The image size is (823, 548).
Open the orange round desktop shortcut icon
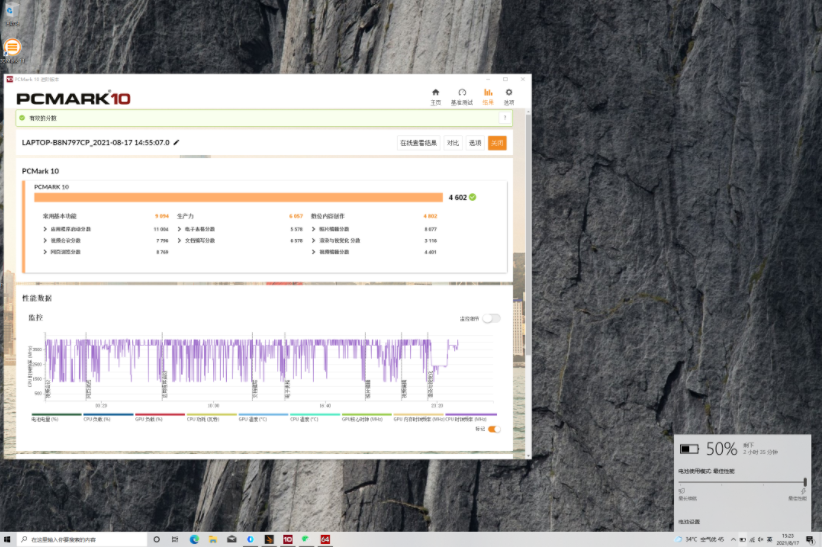pos(12,47)
